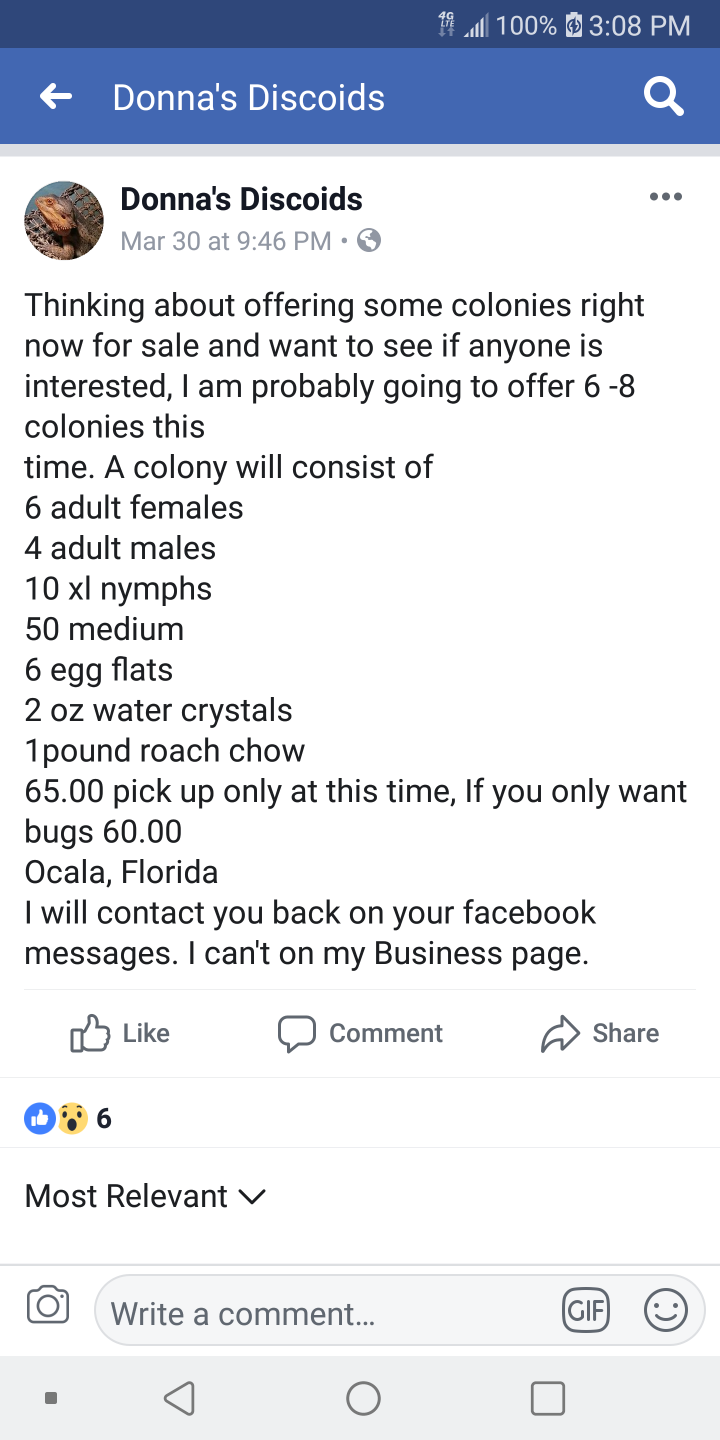Open camera to attach photo

[x=47, y=1306]
